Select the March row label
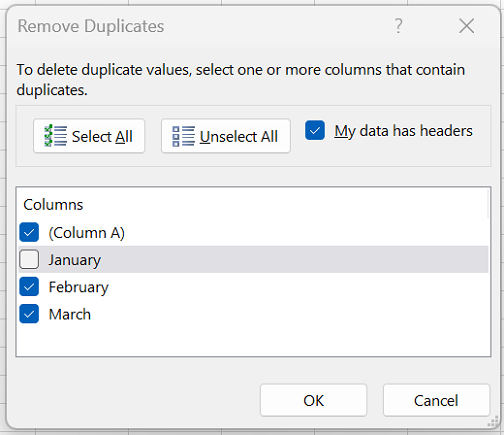Image resolution: width=504 pixels, height=435 pixels. pyautogui.click(x=70, y=314)
